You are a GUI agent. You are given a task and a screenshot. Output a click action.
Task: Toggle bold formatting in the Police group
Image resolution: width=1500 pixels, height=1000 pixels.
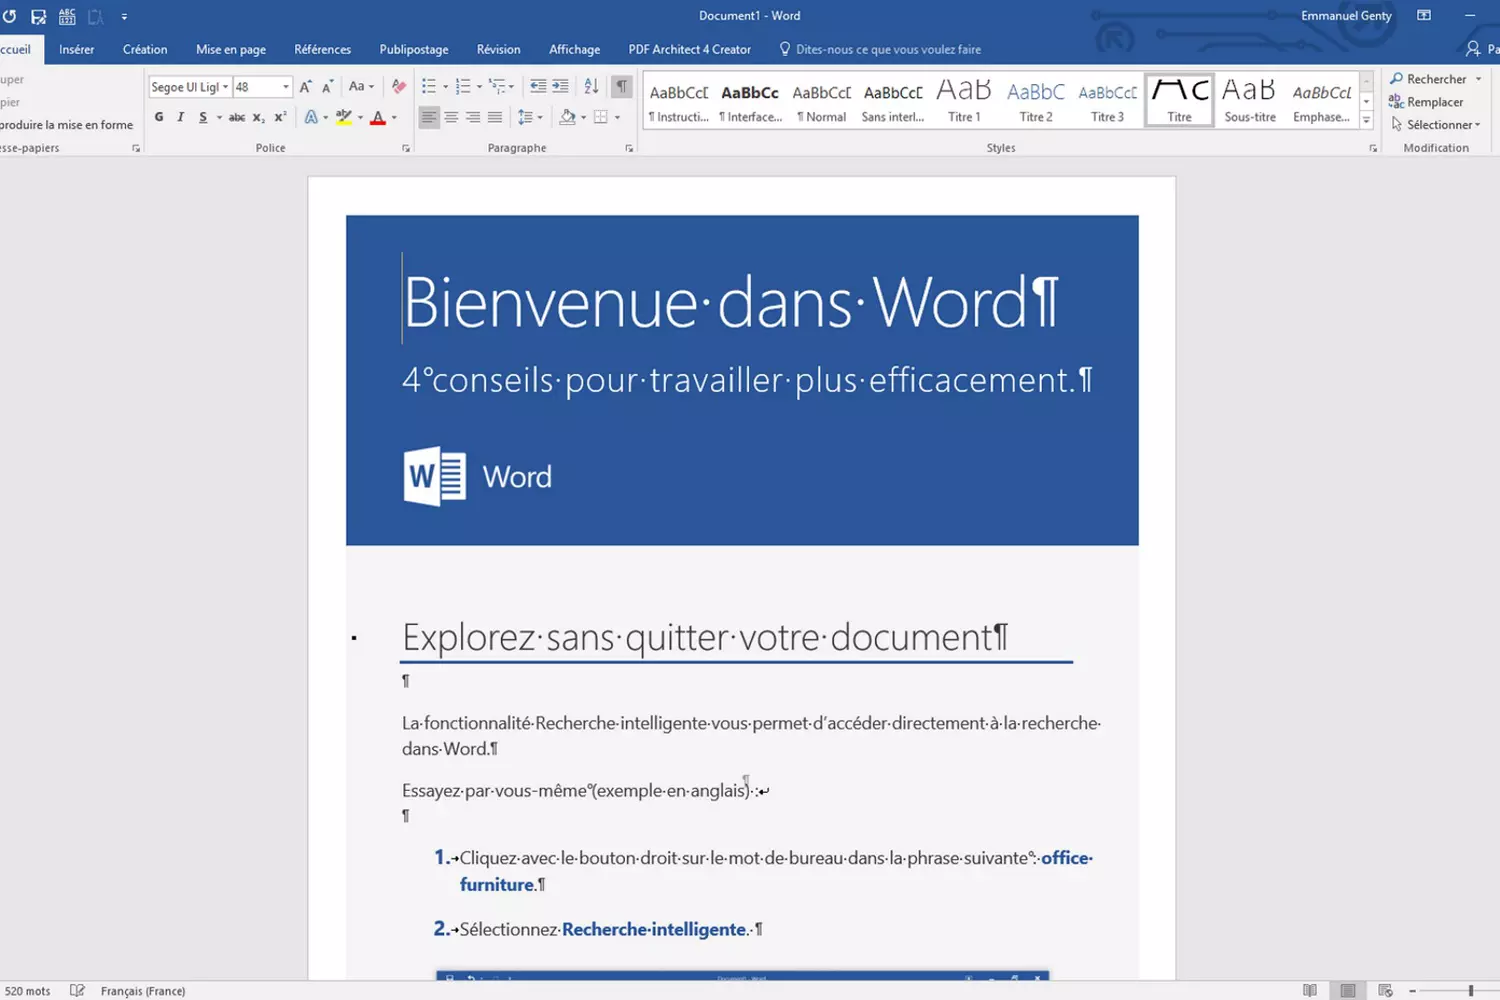pyautogui.click(x=158, y=117)
